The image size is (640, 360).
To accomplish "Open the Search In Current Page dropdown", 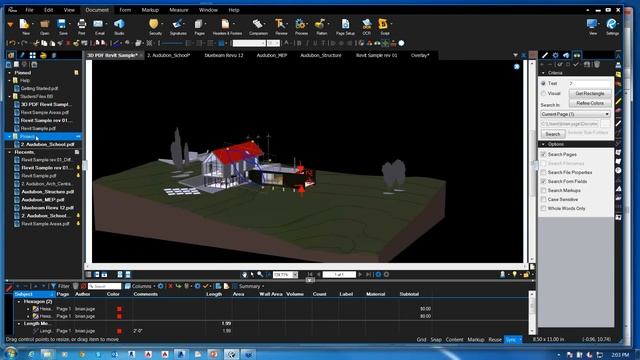I will coord(576,114).
